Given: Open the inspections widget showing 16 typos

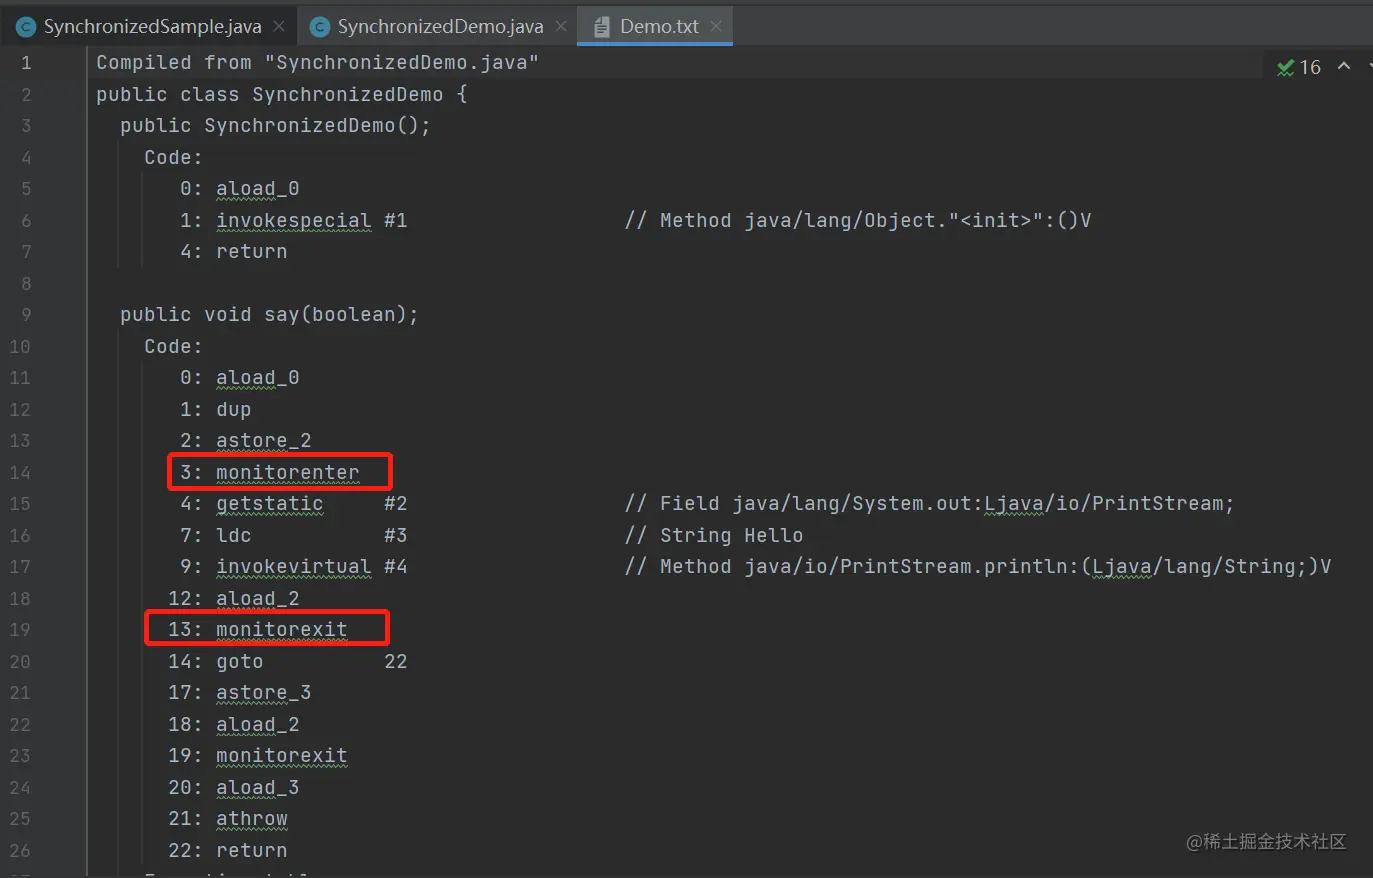Looking at the screenshot, I should pos(1299,67).
